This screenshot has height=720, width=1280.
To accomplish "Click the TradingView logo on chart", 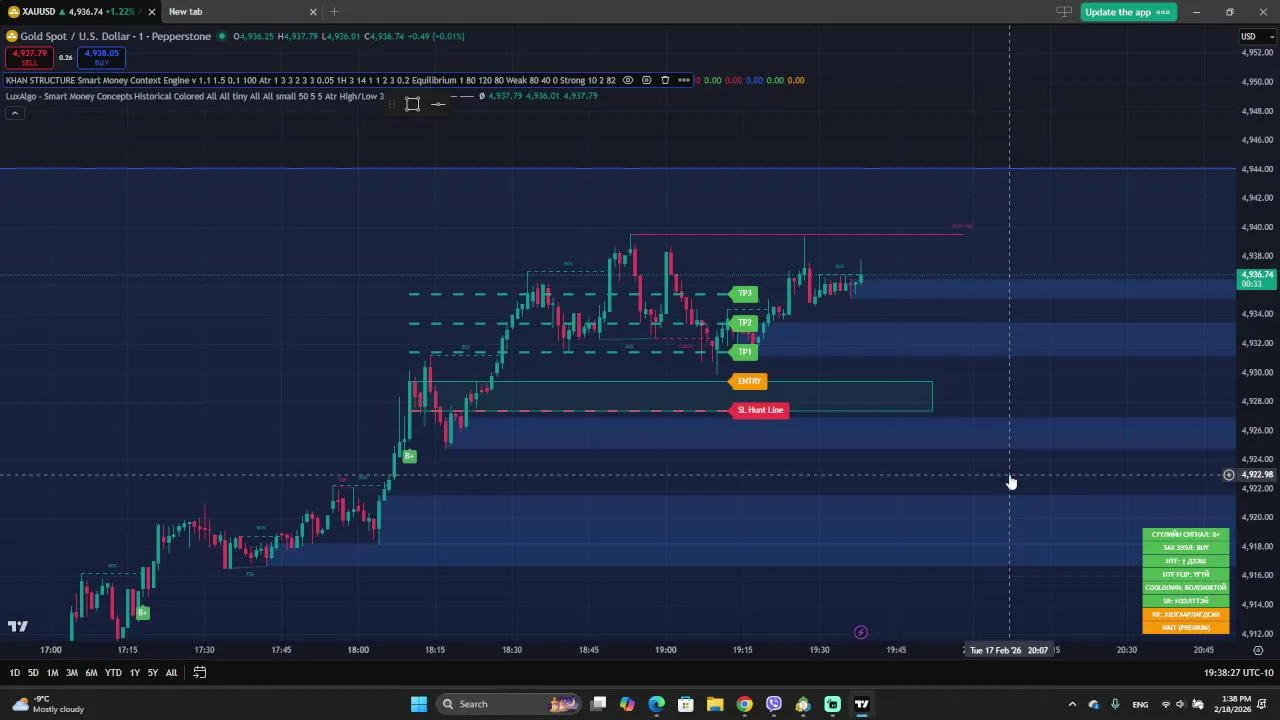I will pos(18,627).
